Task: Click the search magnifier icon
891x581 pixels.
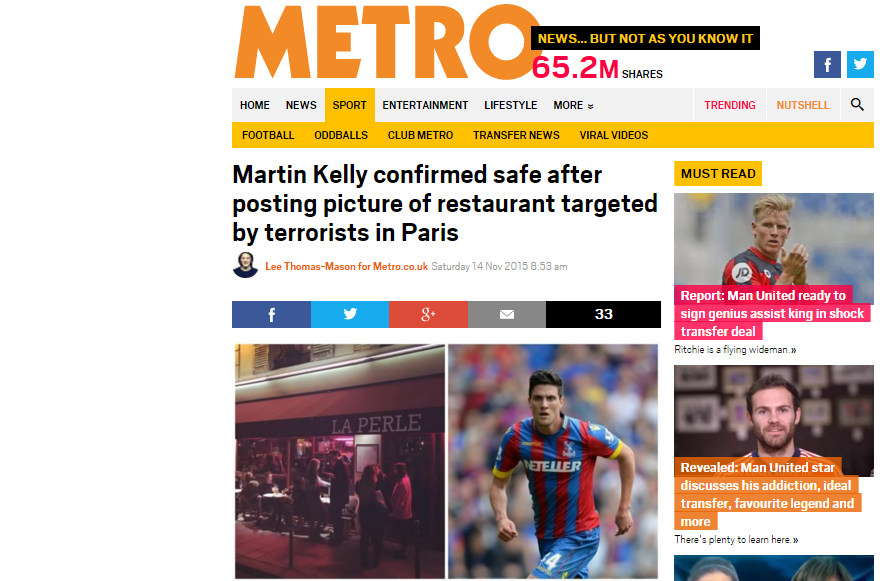Action: (x=857, y=105)
